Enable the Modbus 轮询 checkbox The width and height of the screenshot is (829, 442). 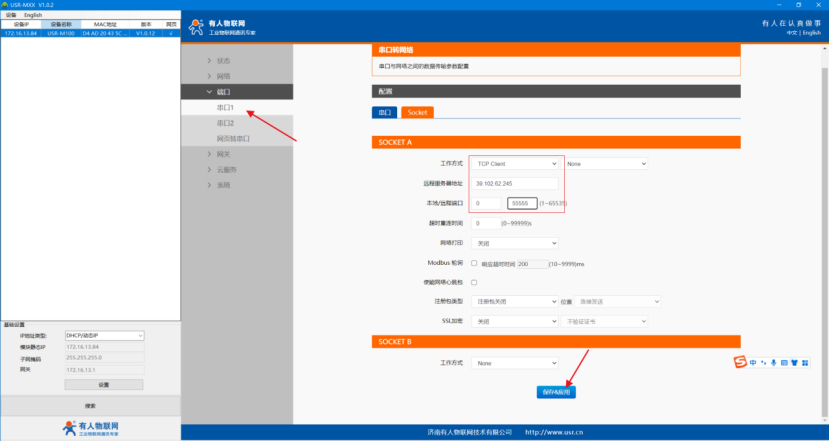(x=474, y=263)
